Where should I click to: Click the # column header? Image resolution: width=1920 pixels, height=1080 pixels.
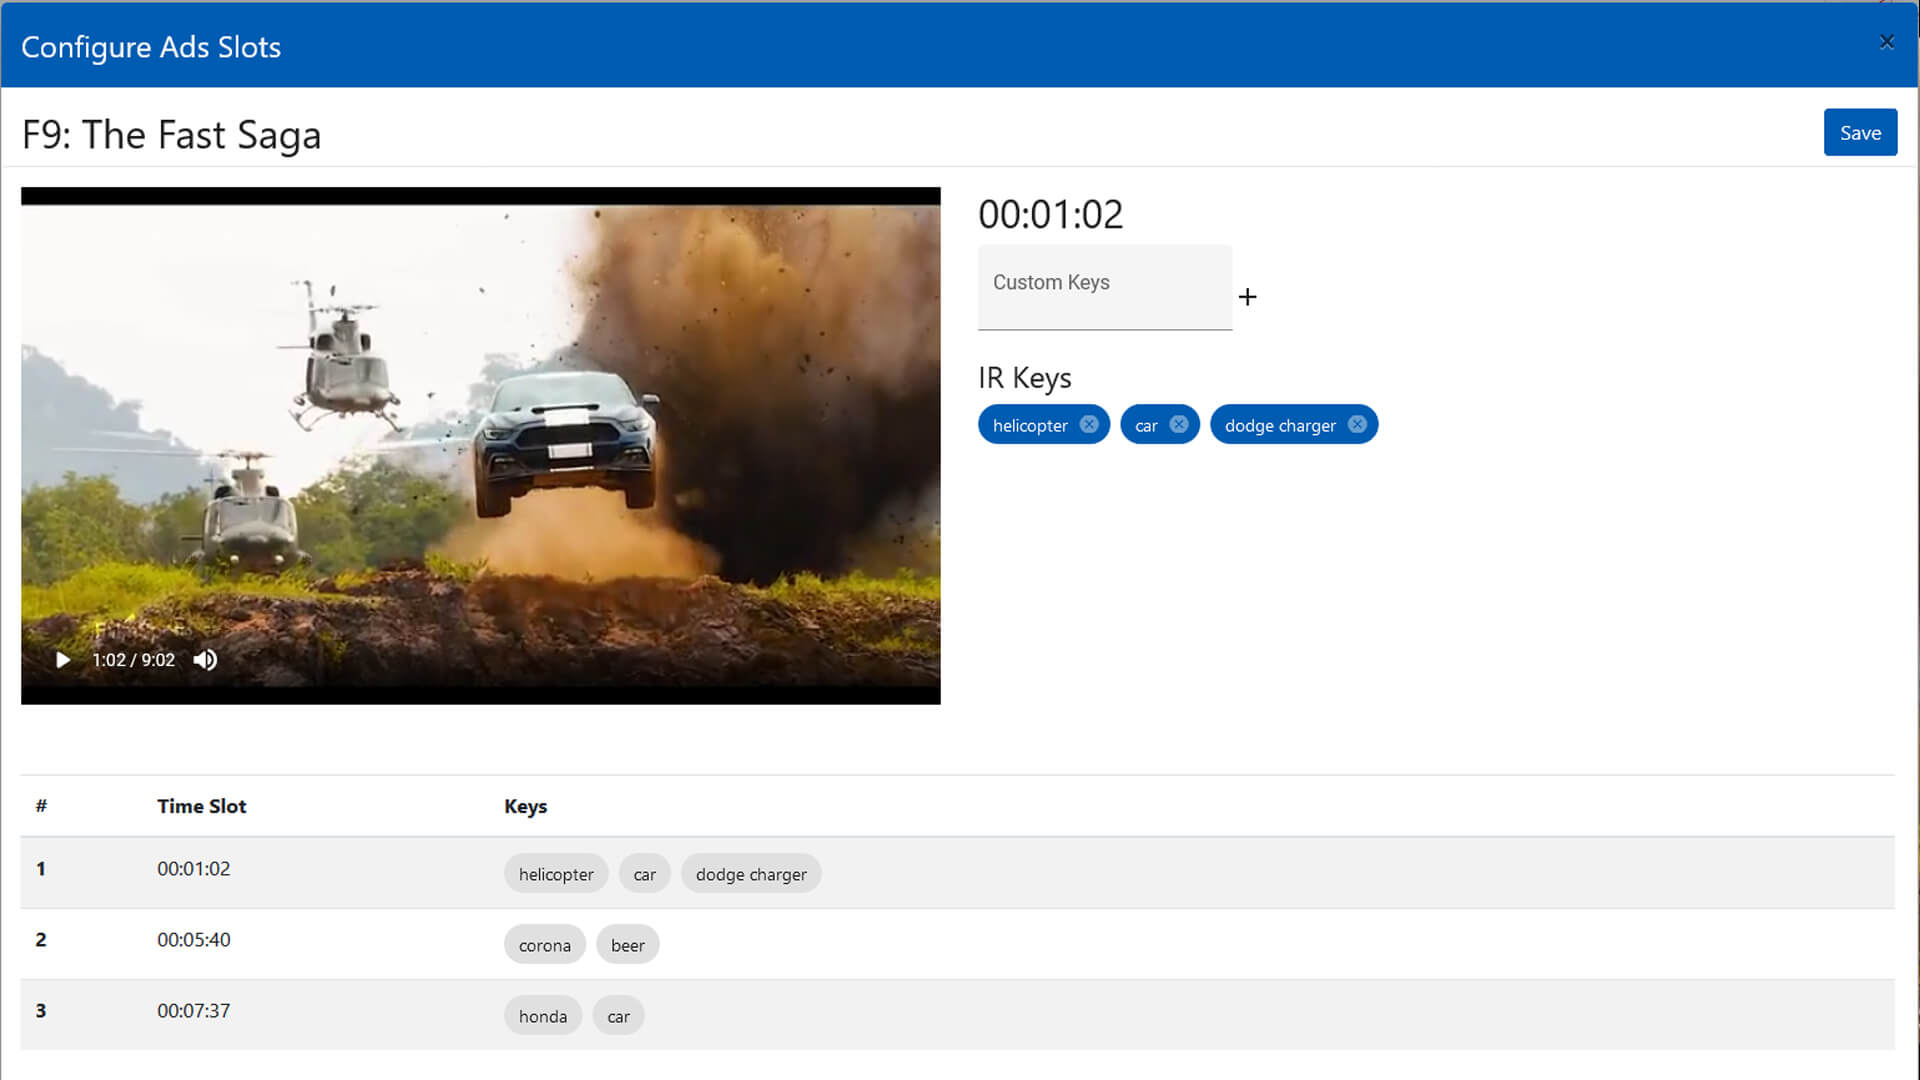tap(41, 806)
